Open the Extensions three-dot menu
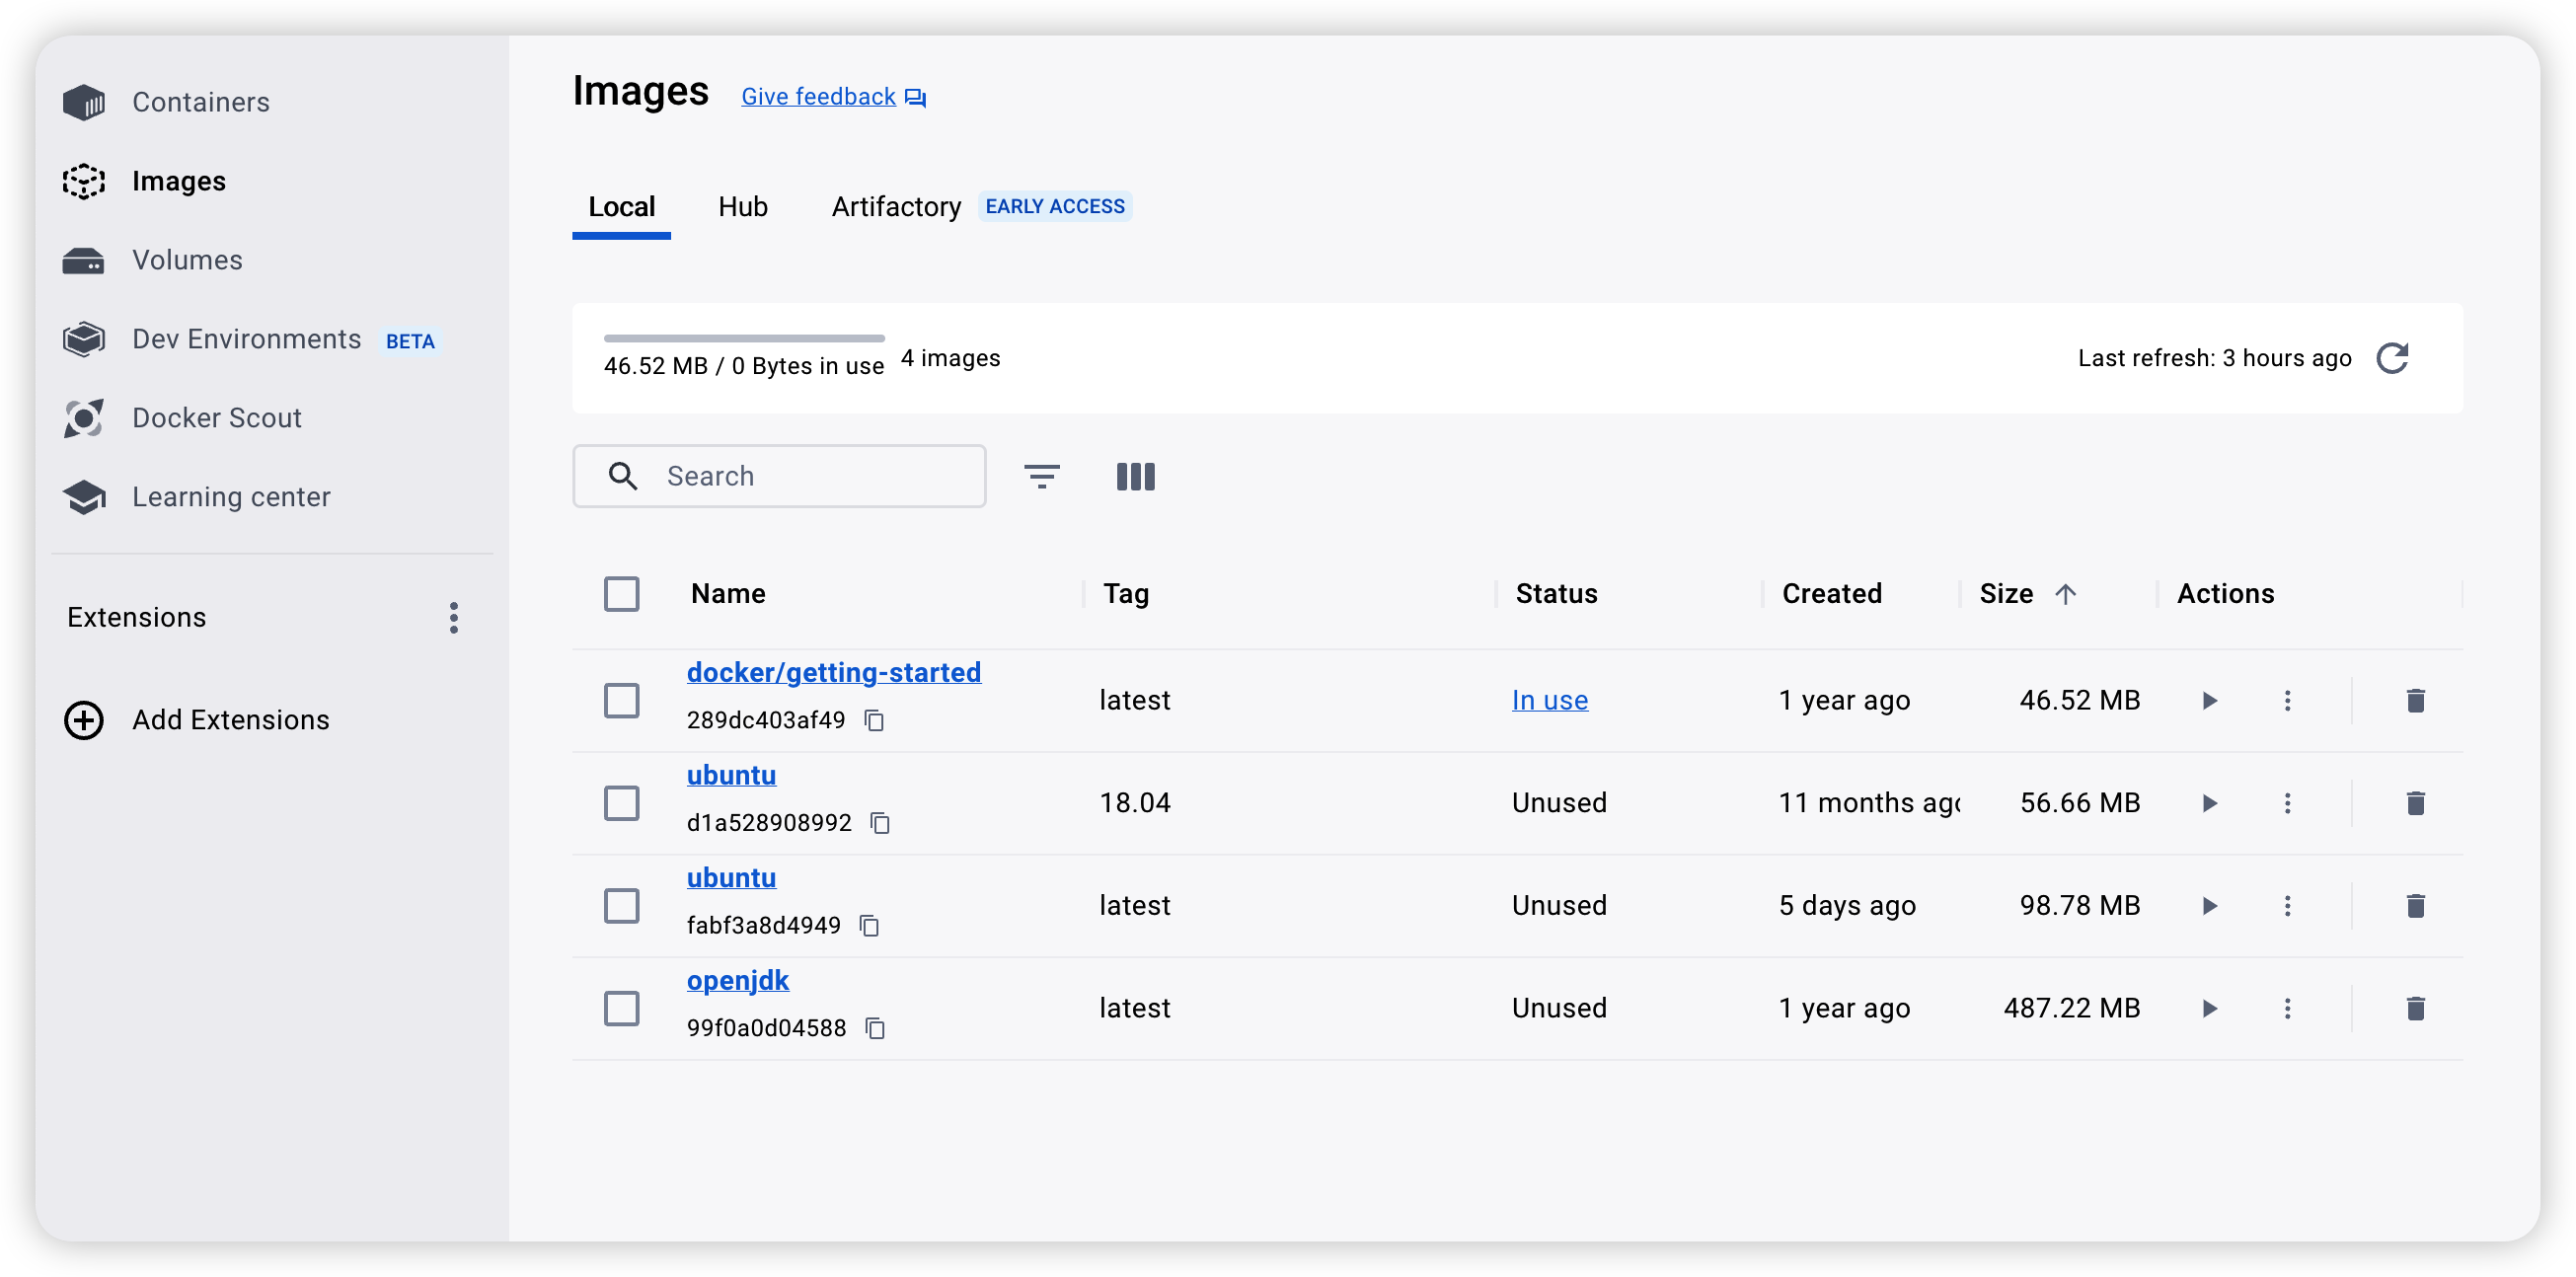Image resolution: width=2576 pixels, height=1277 pixels. pos(454,618)
